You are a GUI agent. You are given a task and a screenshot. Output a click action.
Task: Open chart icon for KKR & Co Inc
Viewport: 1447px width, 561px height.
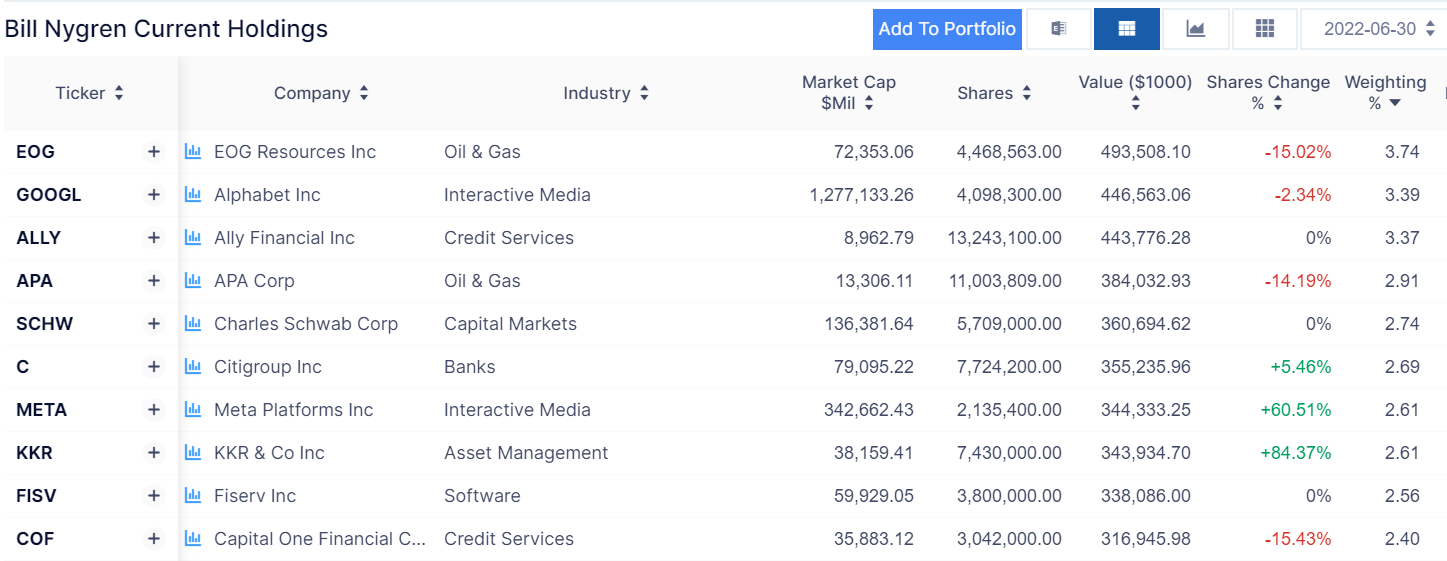point(193,453)
